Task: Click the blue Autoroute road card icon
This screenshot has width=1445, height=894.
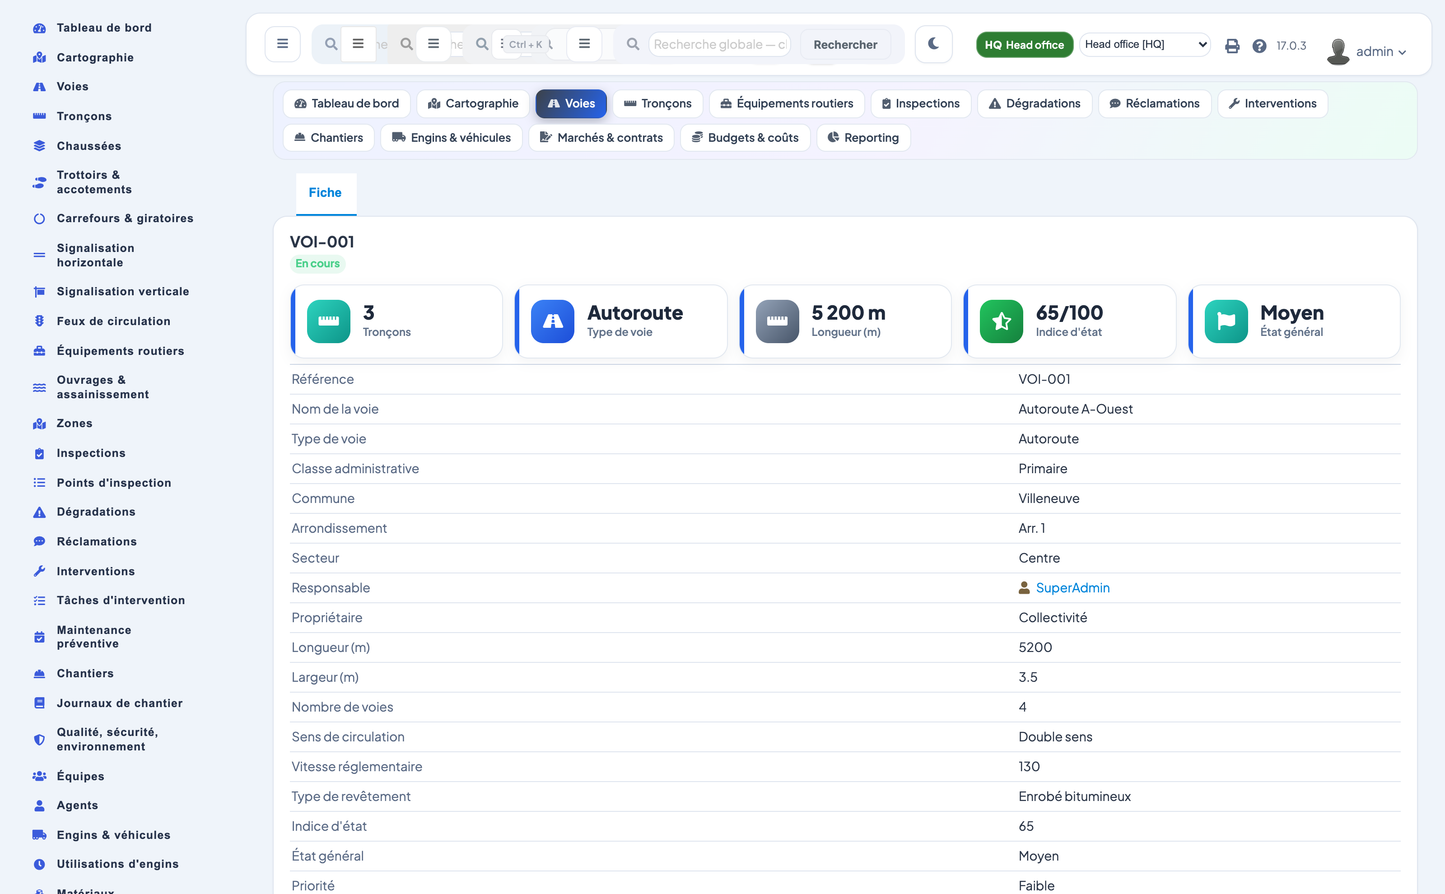Action: point(553,321)
